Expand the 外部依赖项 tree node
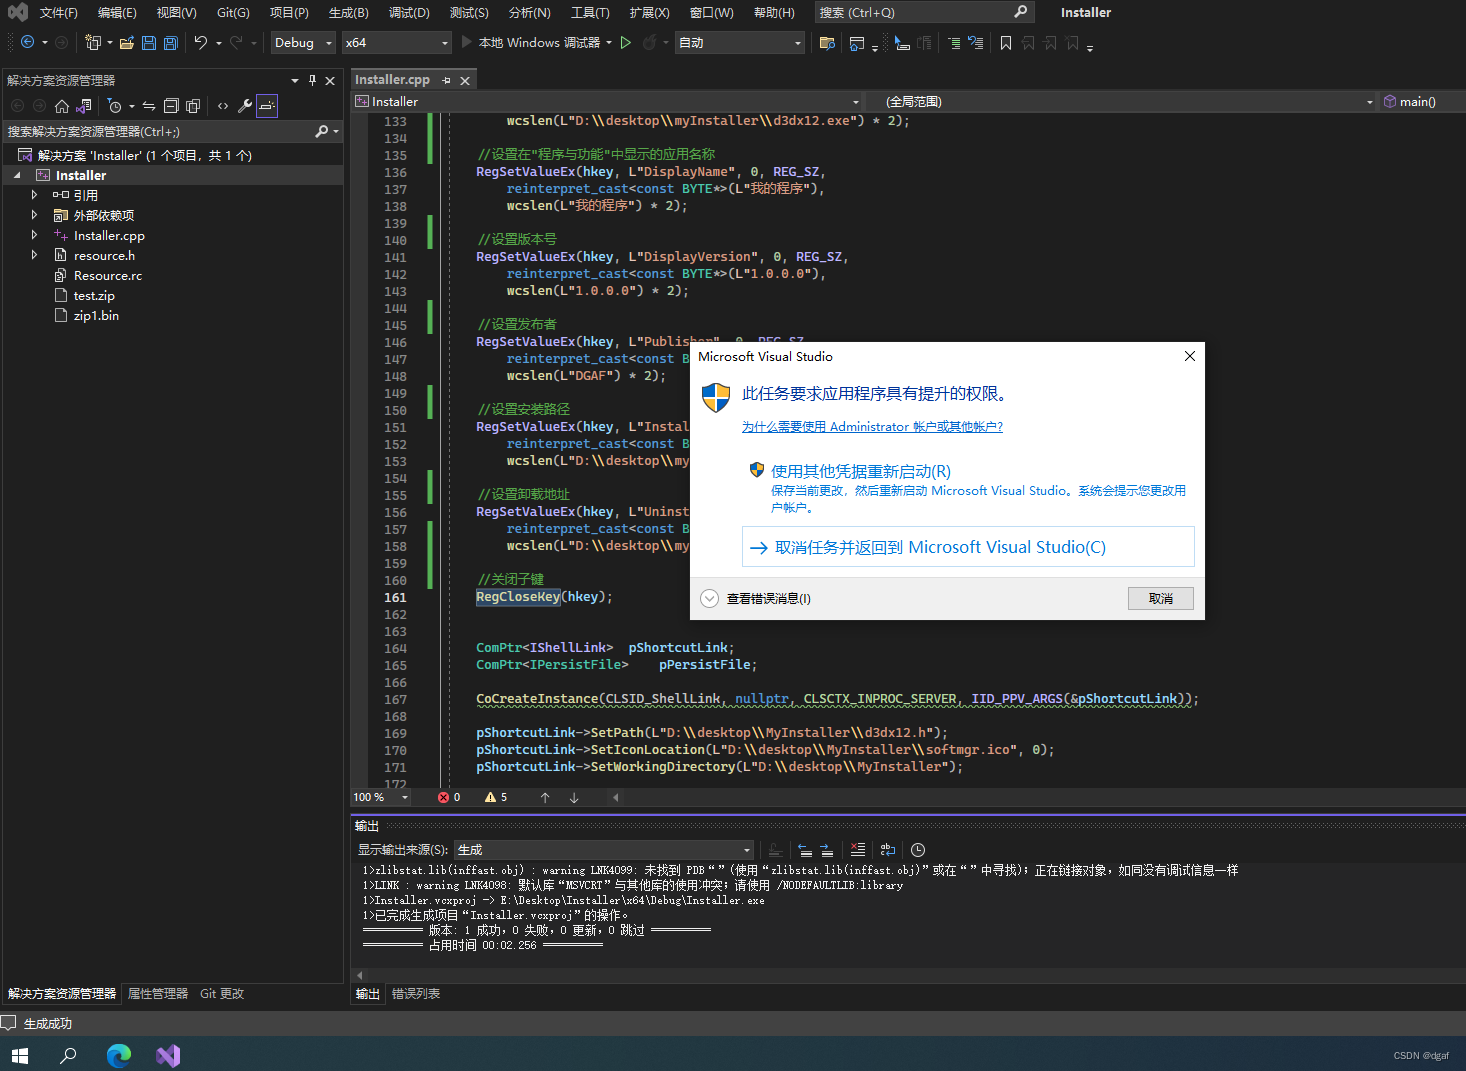This screenshot has height=1071, width=1466. 34,215
